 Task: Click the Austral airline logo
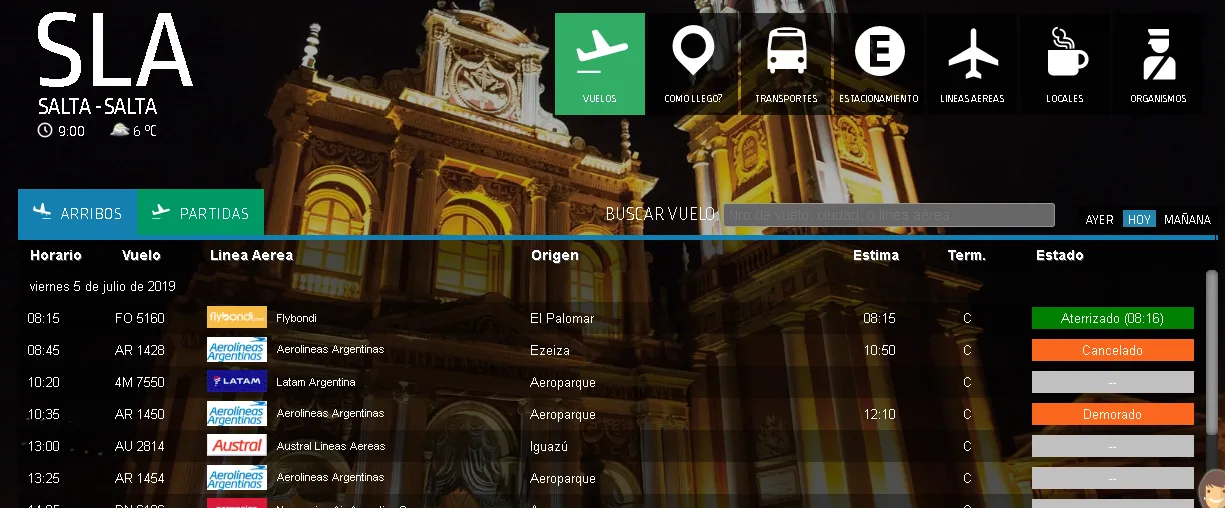237,446
